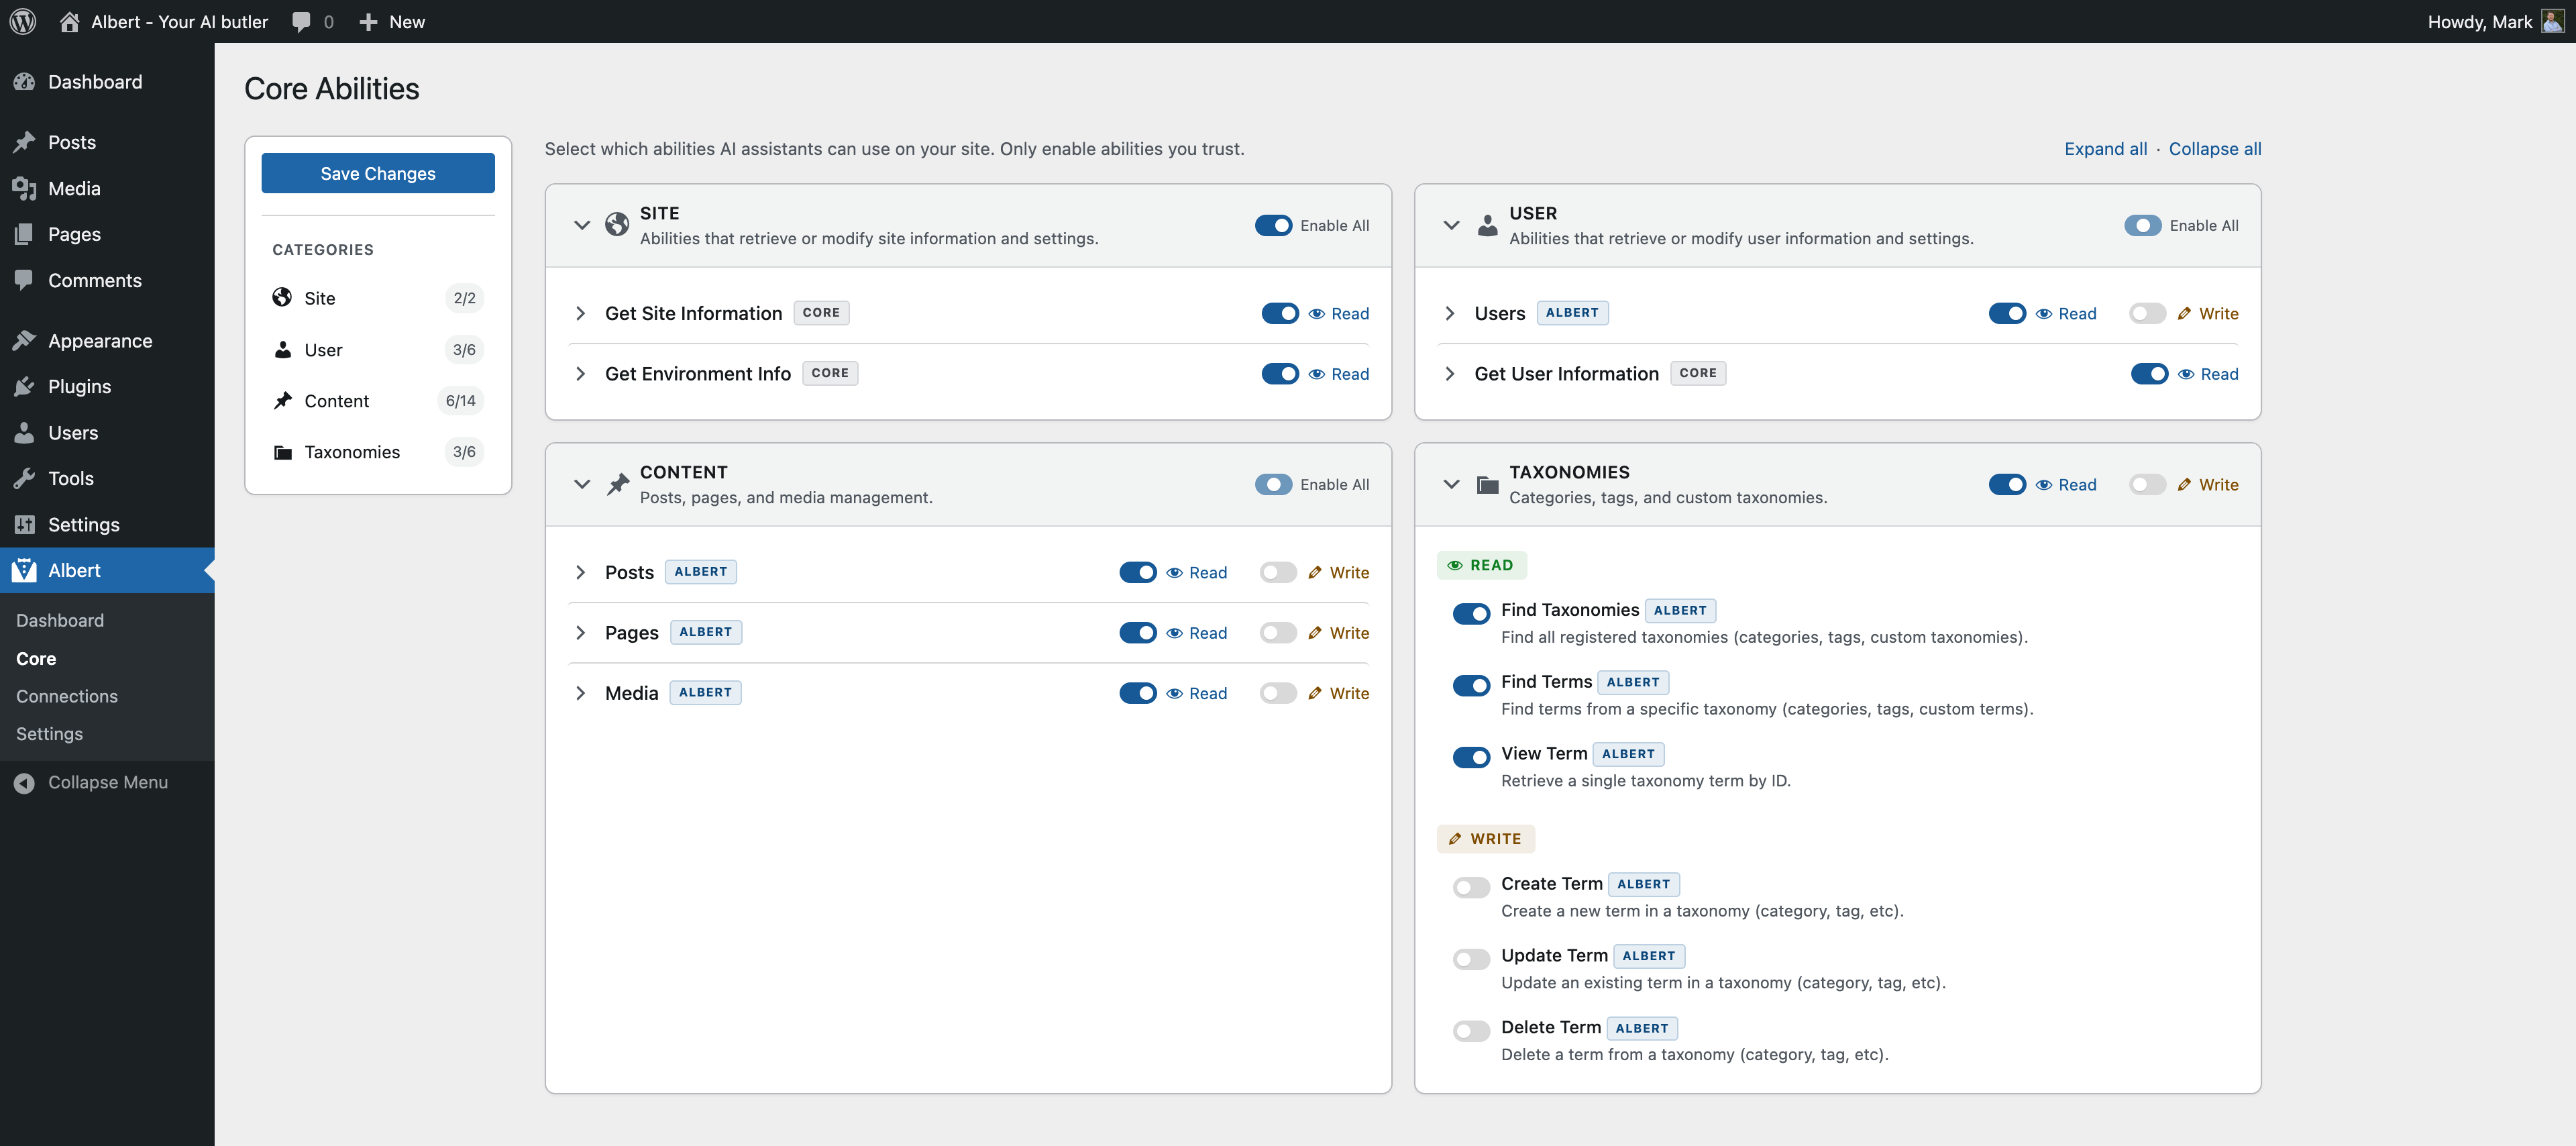Disable the Find Terms toggle
The height and width of the screenshot is (1146, 2576).
click(x=1471, y=685)
